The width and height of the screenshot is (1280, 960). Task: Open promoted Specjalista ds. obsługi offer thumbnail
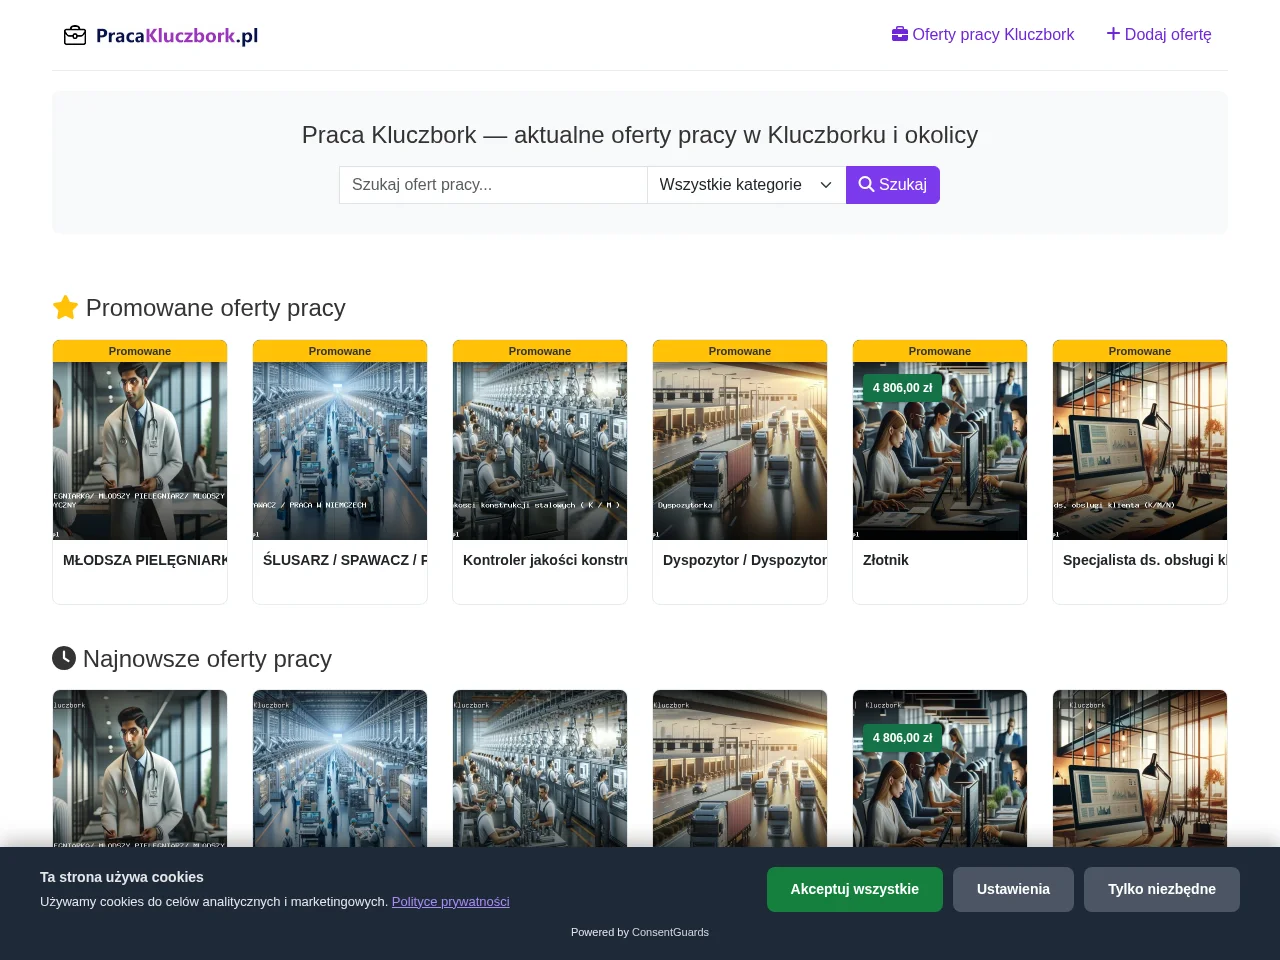pyautogui.click(x=1140, y=451)
